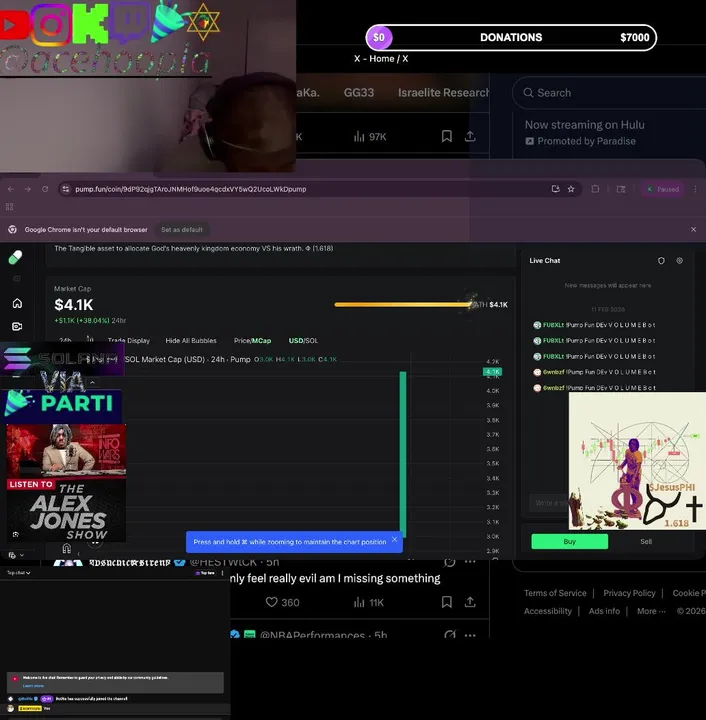Click the pump.fun pill logo
The height and width of the screenshot is (720, 706).
(15, 257)
